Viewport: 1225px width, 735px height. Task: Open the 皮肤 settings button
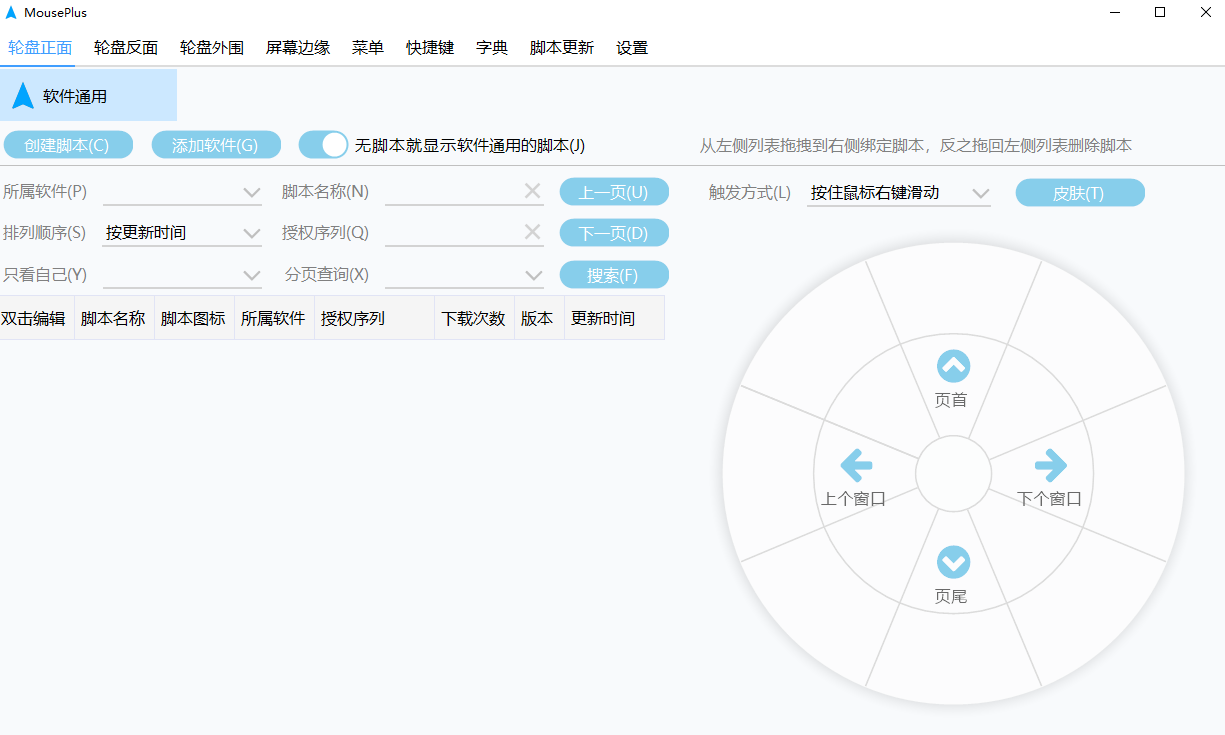point(1080,192)
